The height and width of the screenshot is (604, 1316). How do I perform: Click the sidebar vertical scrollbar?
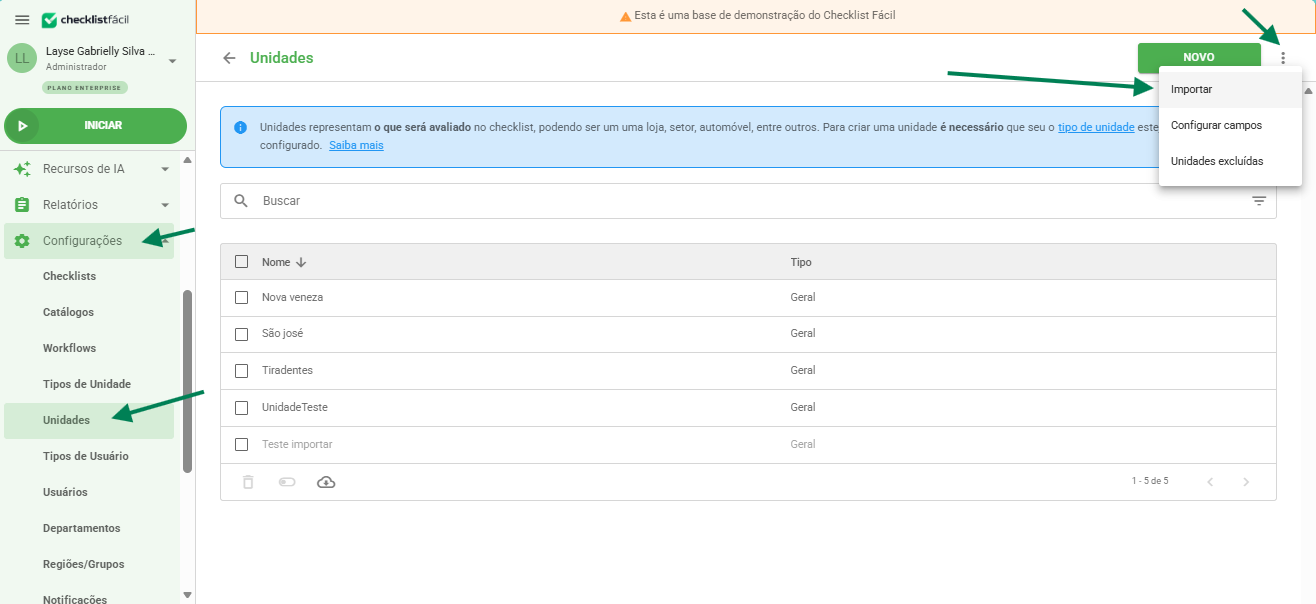pyautogui.click(x=187, y=381)
